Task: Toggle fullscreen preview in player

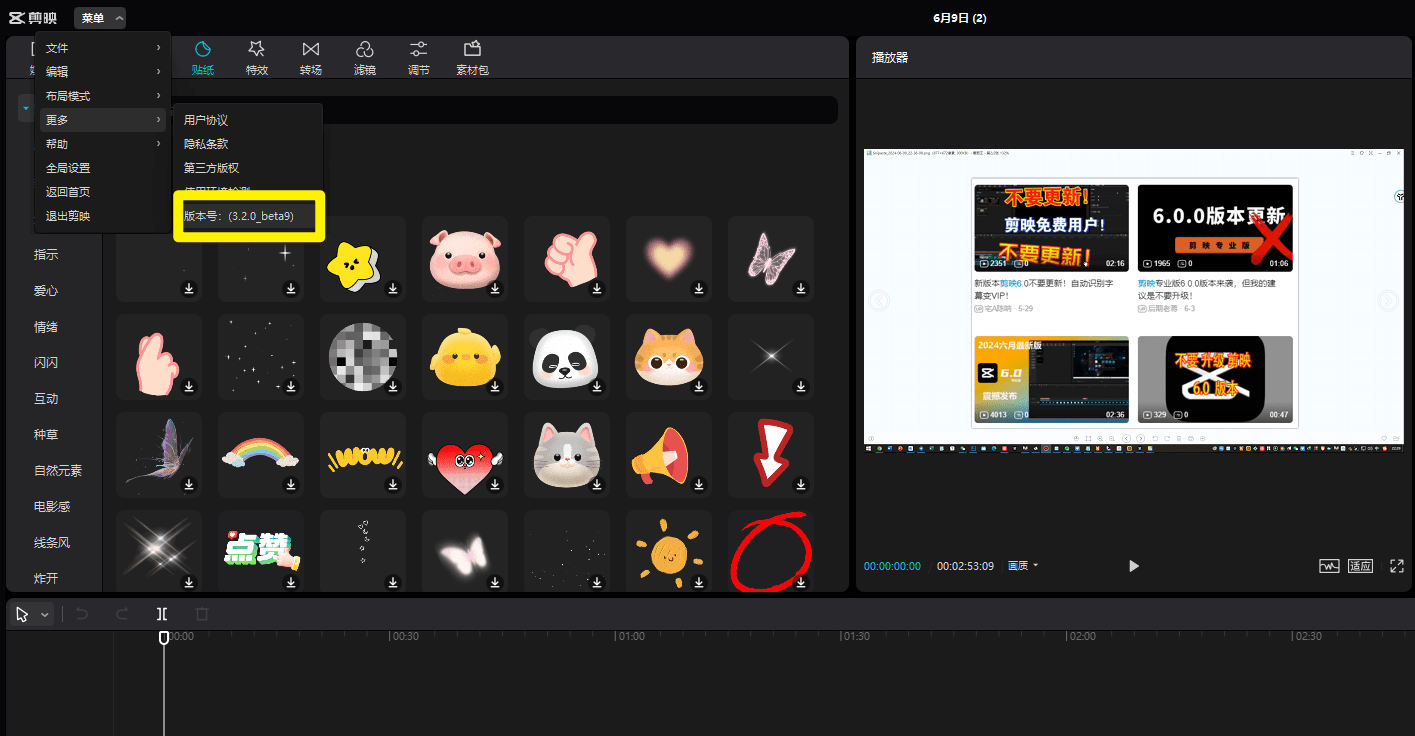Action: [1397, 566]
